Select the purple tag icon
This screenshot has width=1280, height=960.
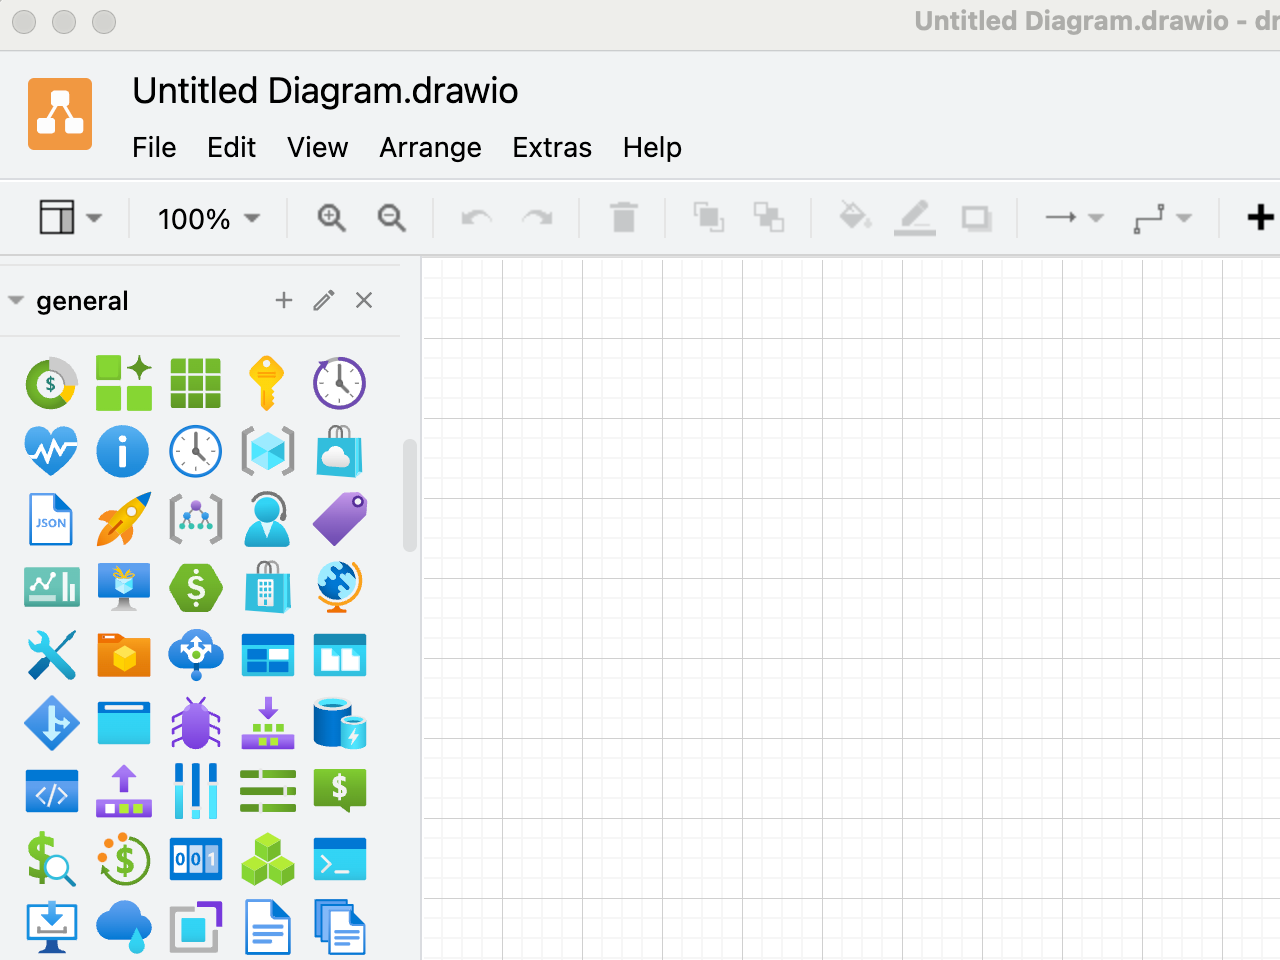(x=339, y=519)
